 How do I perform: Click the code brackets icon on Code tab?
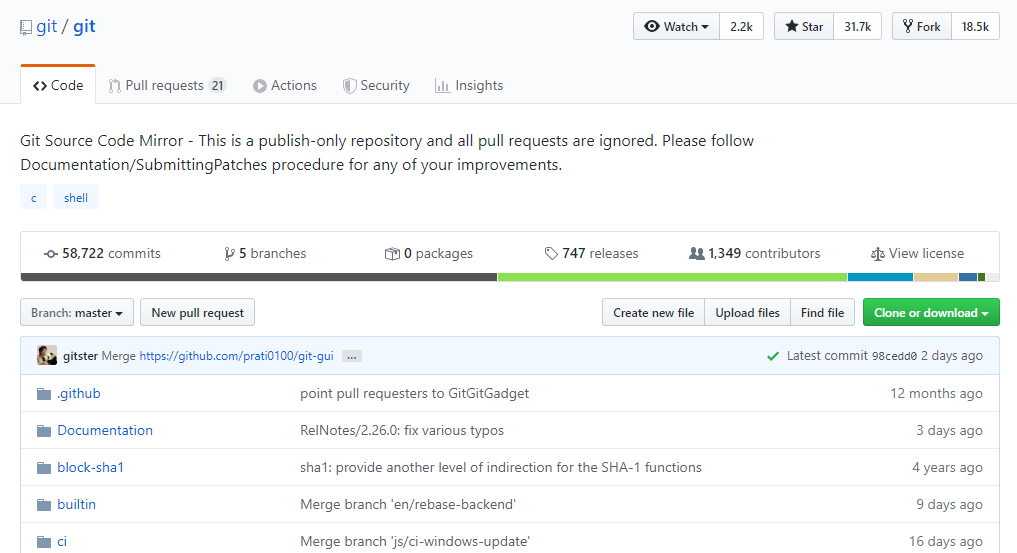(x=40, y=86)
